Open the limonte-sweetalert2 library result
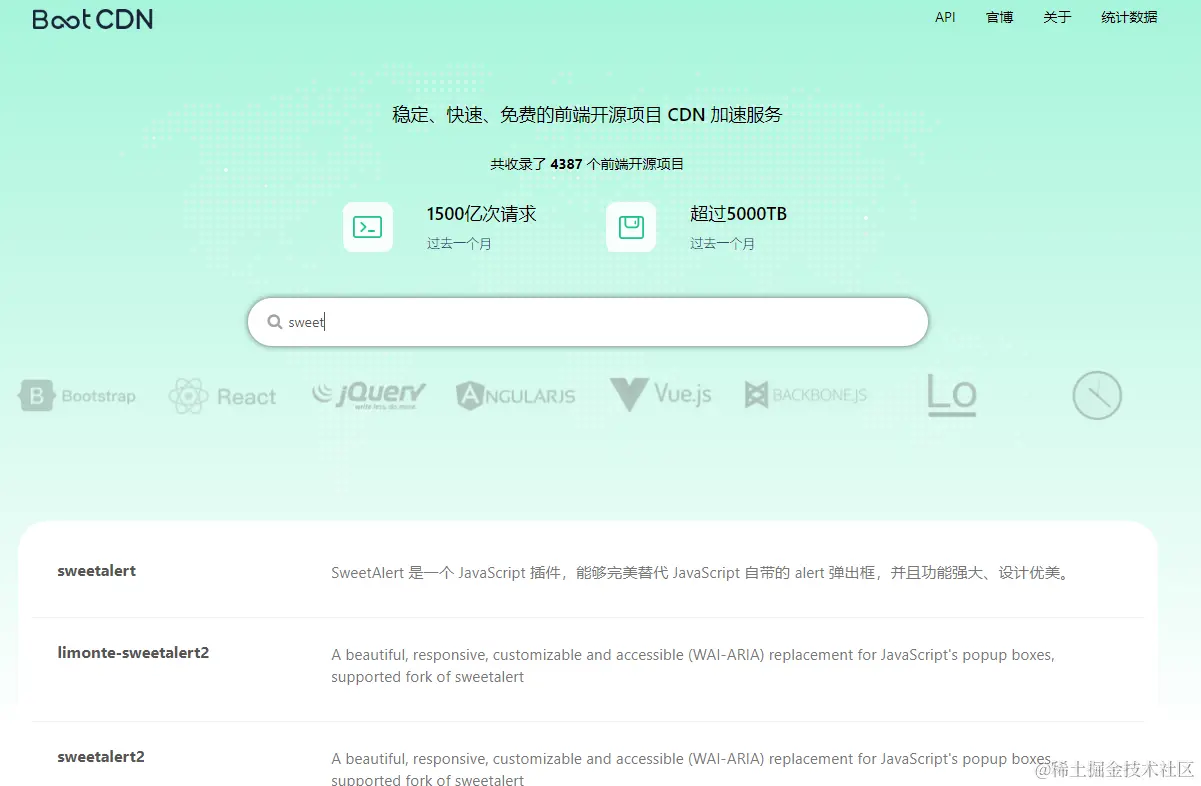This screenshot has height=786, width=1201. point(133,653)
